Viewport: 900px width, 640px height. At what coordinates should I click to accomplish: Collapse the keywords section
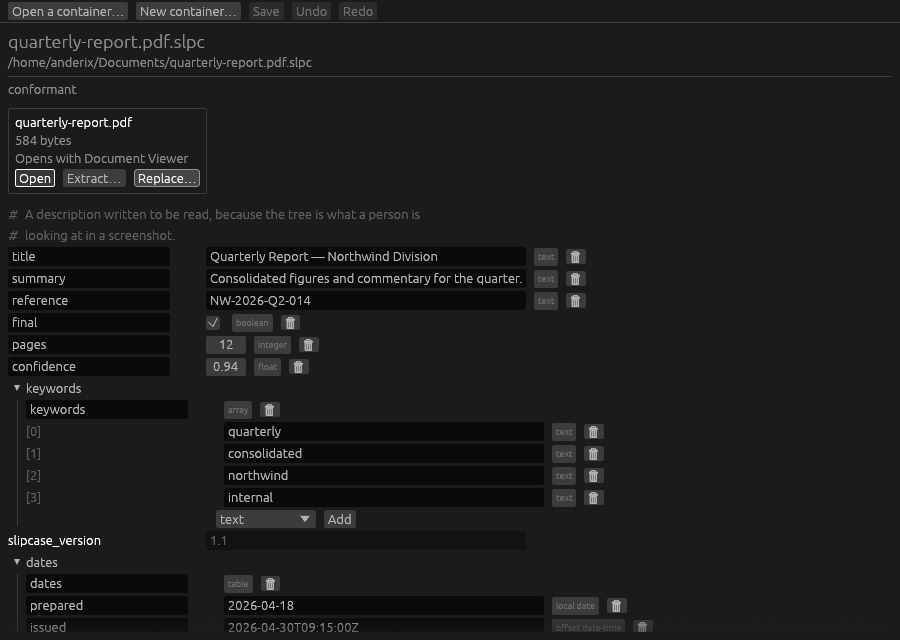tap(17, 389)
